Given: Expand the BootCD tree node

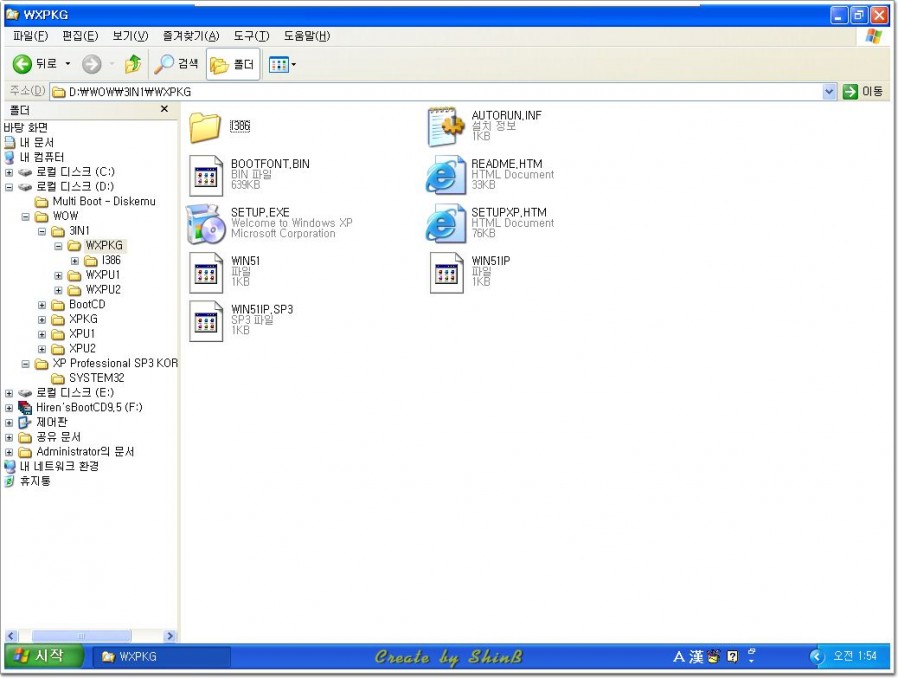Looking at the screenshot, I should [42, 305].
